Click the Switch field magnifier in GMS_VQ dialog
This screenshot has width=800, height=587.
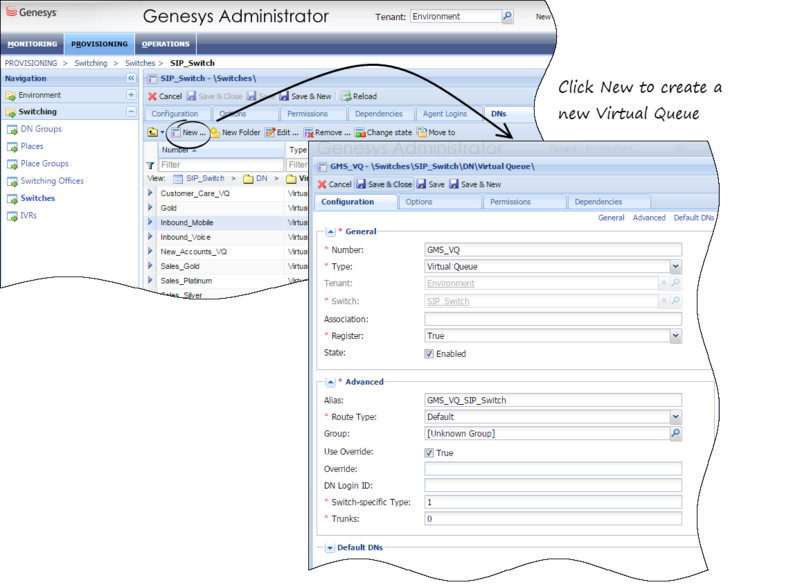676,300
